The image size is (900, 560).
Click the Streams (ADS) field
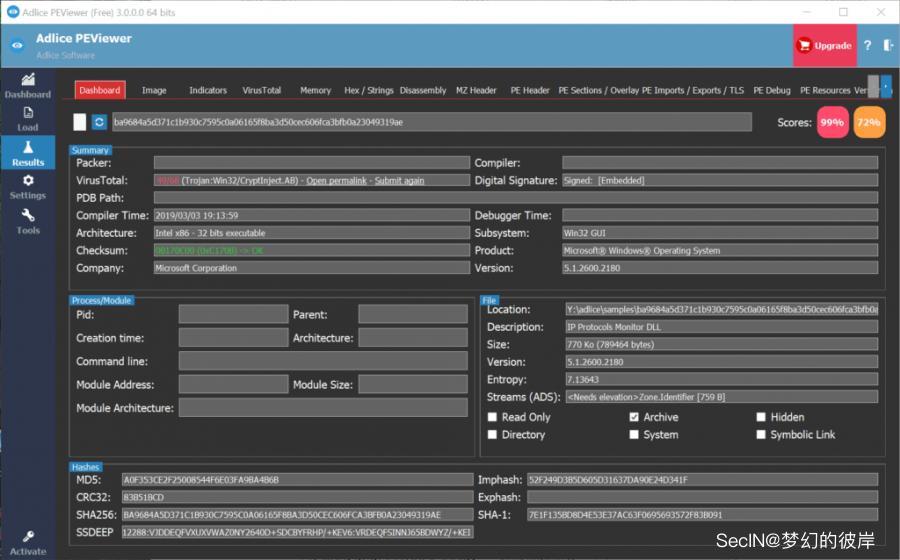coord(721,397)
